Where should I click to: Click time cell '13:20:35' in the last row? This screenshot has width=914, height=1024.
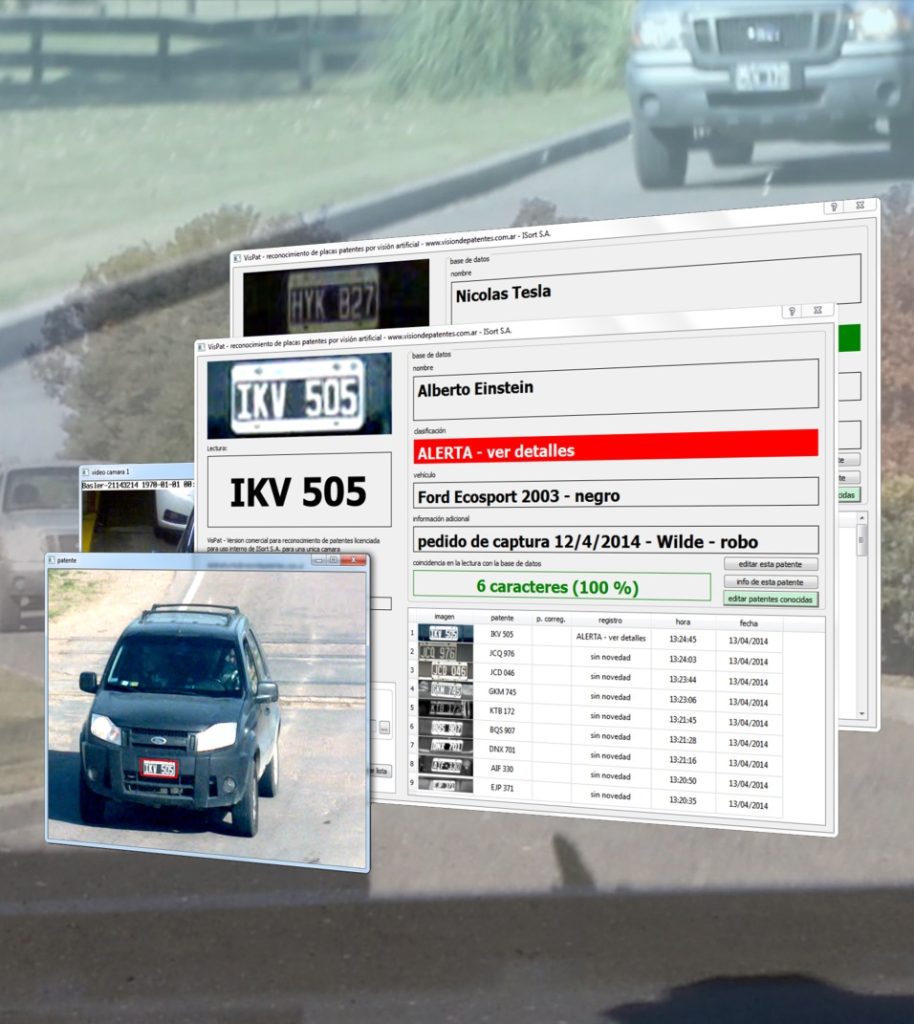(683, 800)
